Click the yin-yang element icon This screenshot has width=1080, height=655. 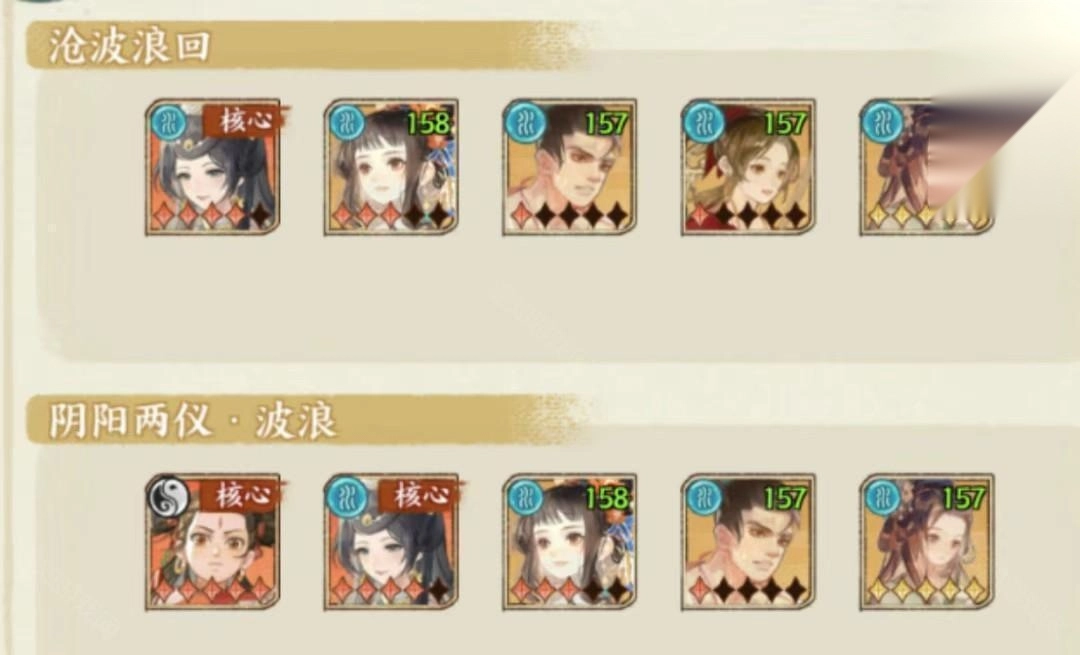click(169, 497)
